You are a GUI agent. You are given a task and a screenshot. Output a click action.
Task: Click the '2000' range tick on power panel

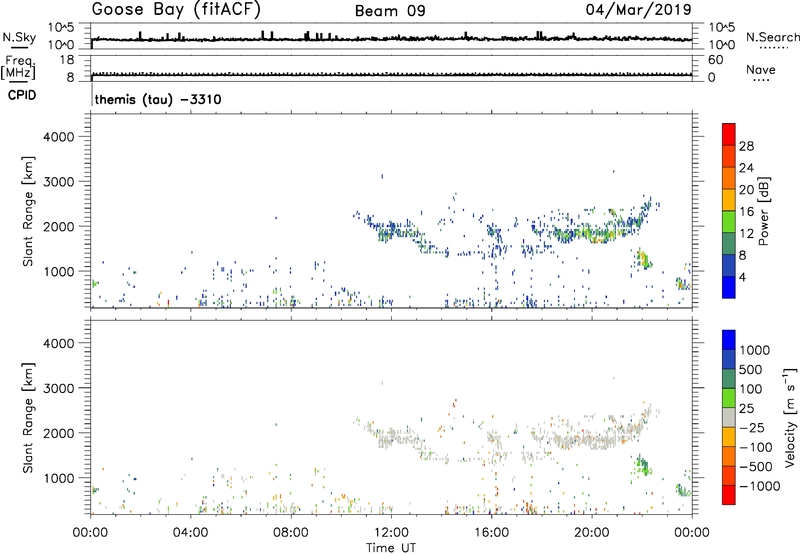tap(59, 226)
